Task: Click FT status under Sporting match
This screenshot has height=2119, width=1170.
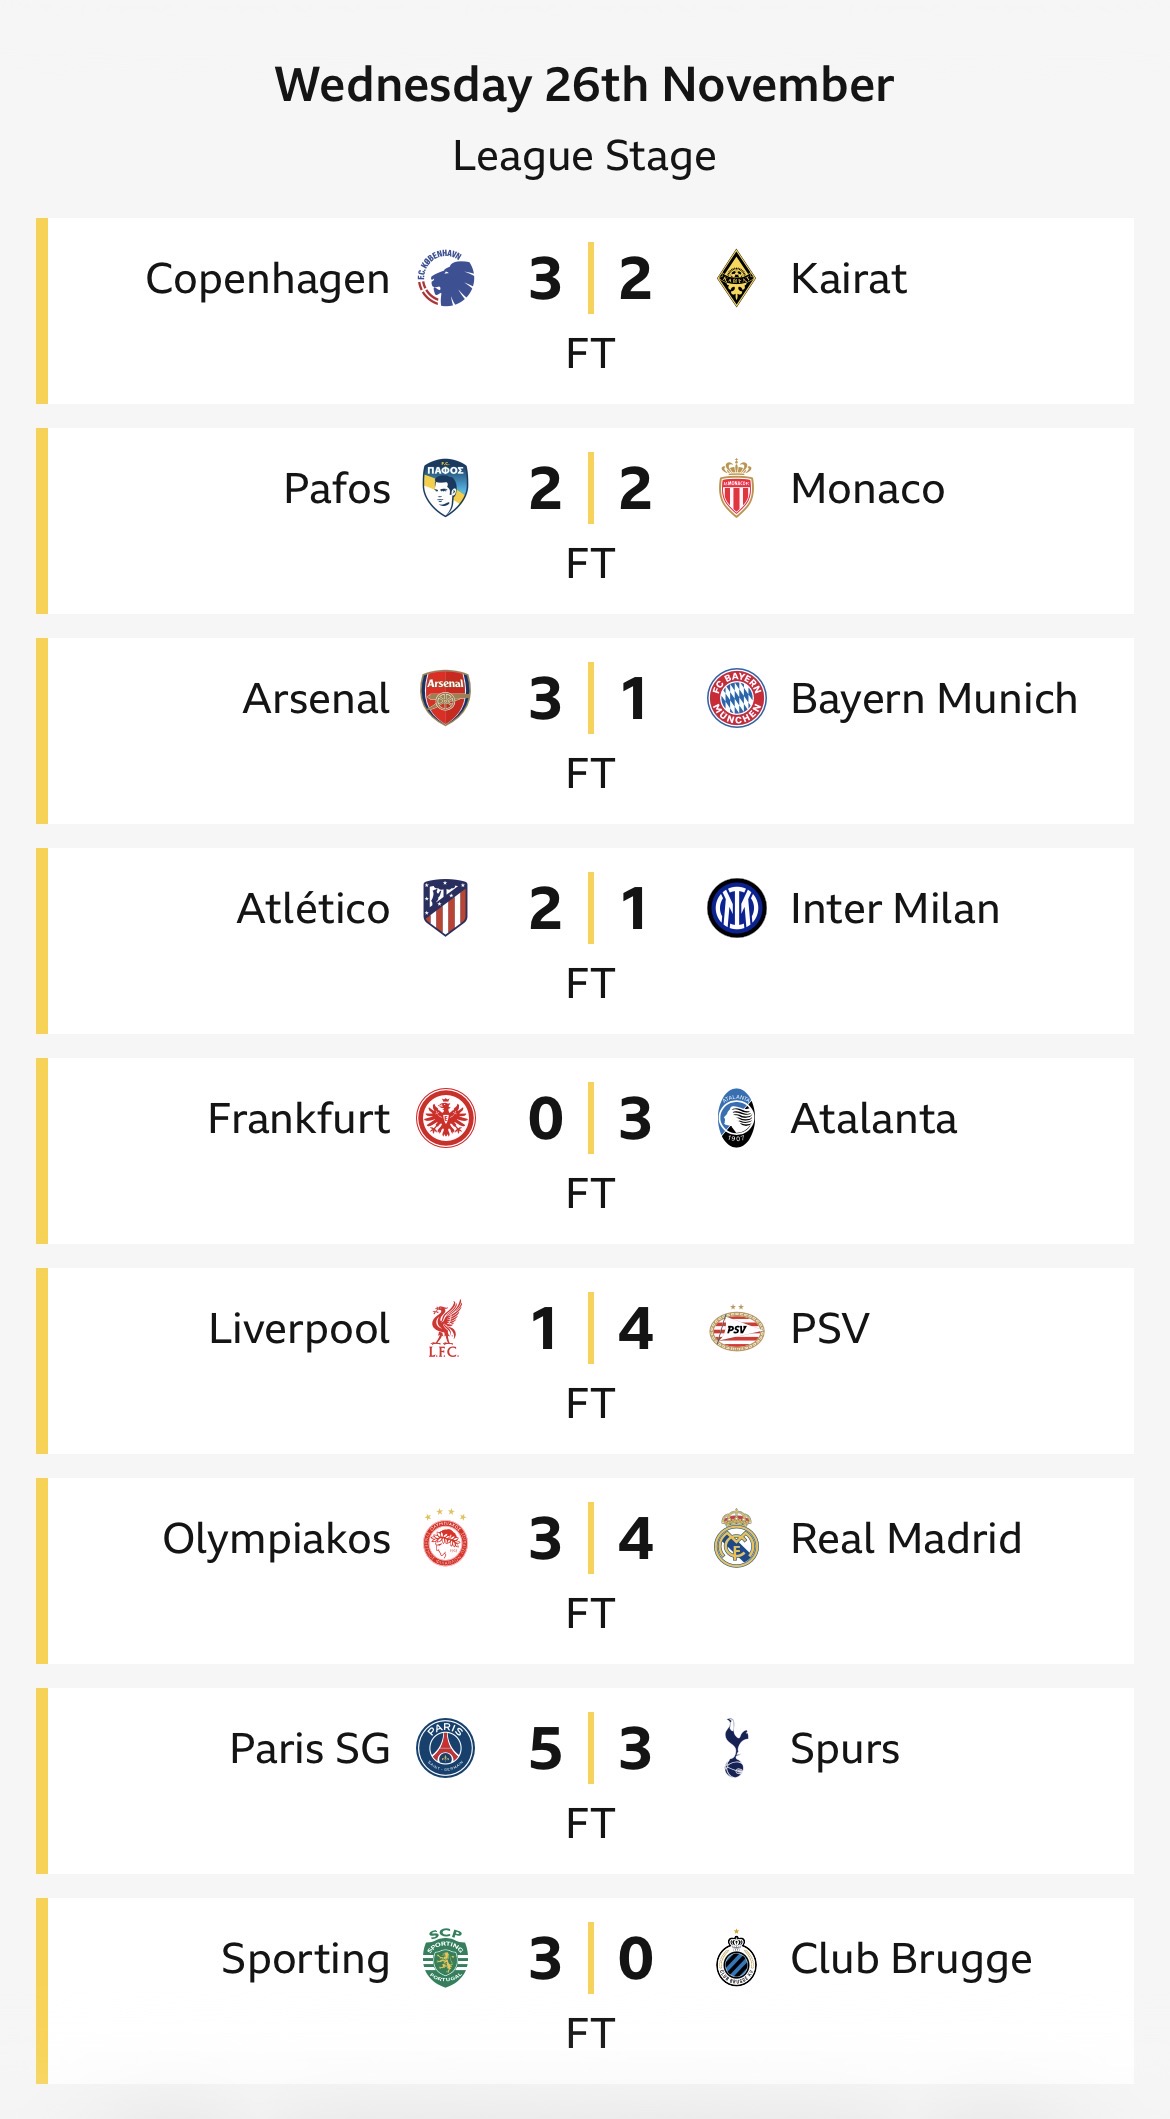Action: (590, 2033)
